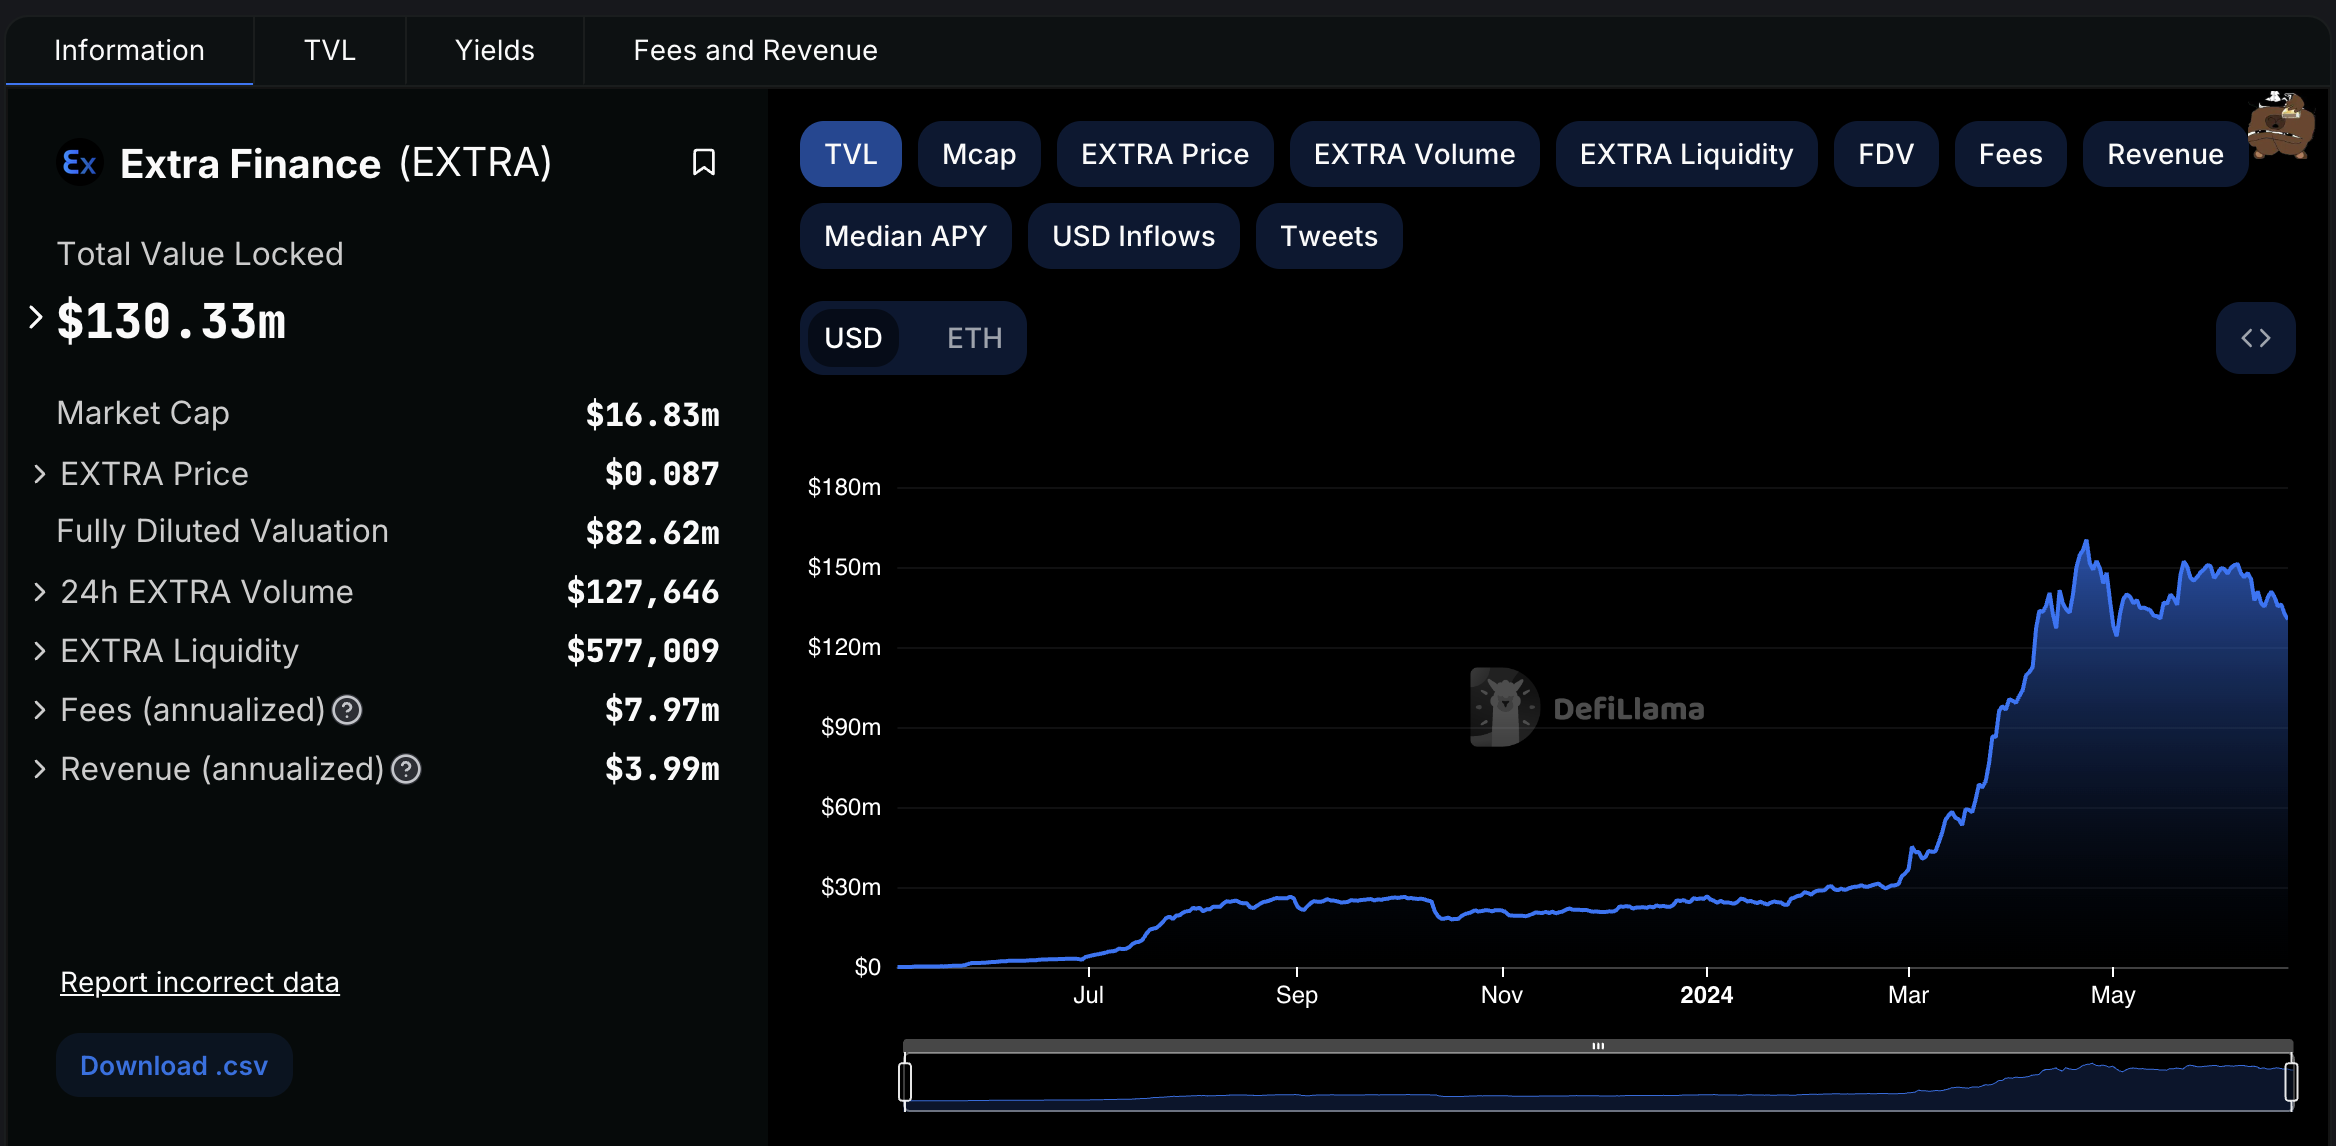Grab the right range slider handle

point(2291,1082)
